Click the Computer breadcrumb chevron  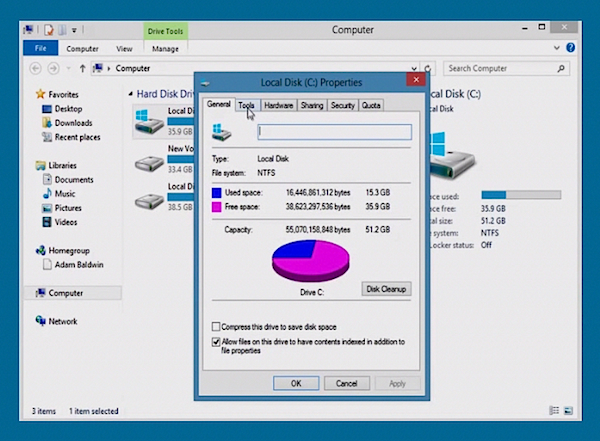pyautogui.click(x=109, y=69)
